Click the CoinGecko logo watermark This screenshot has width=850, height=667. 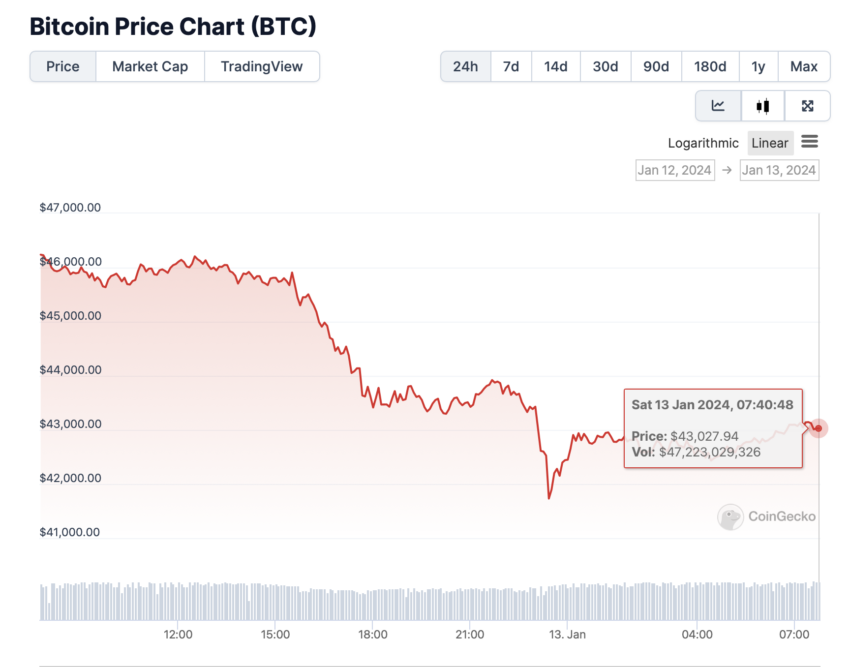click(x=766, y=516)
